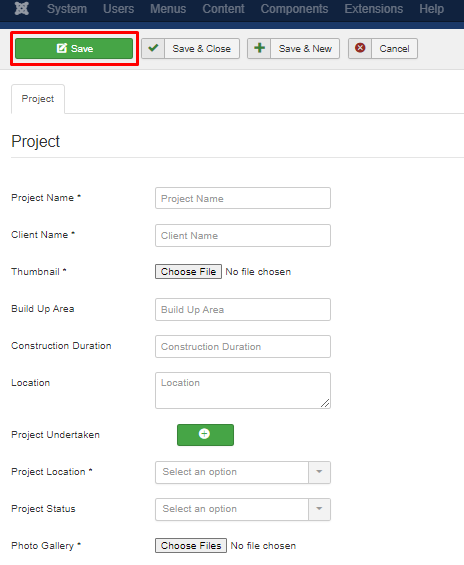Choose Files for Photo Gallery upload
464x565 pixels.
191,545
